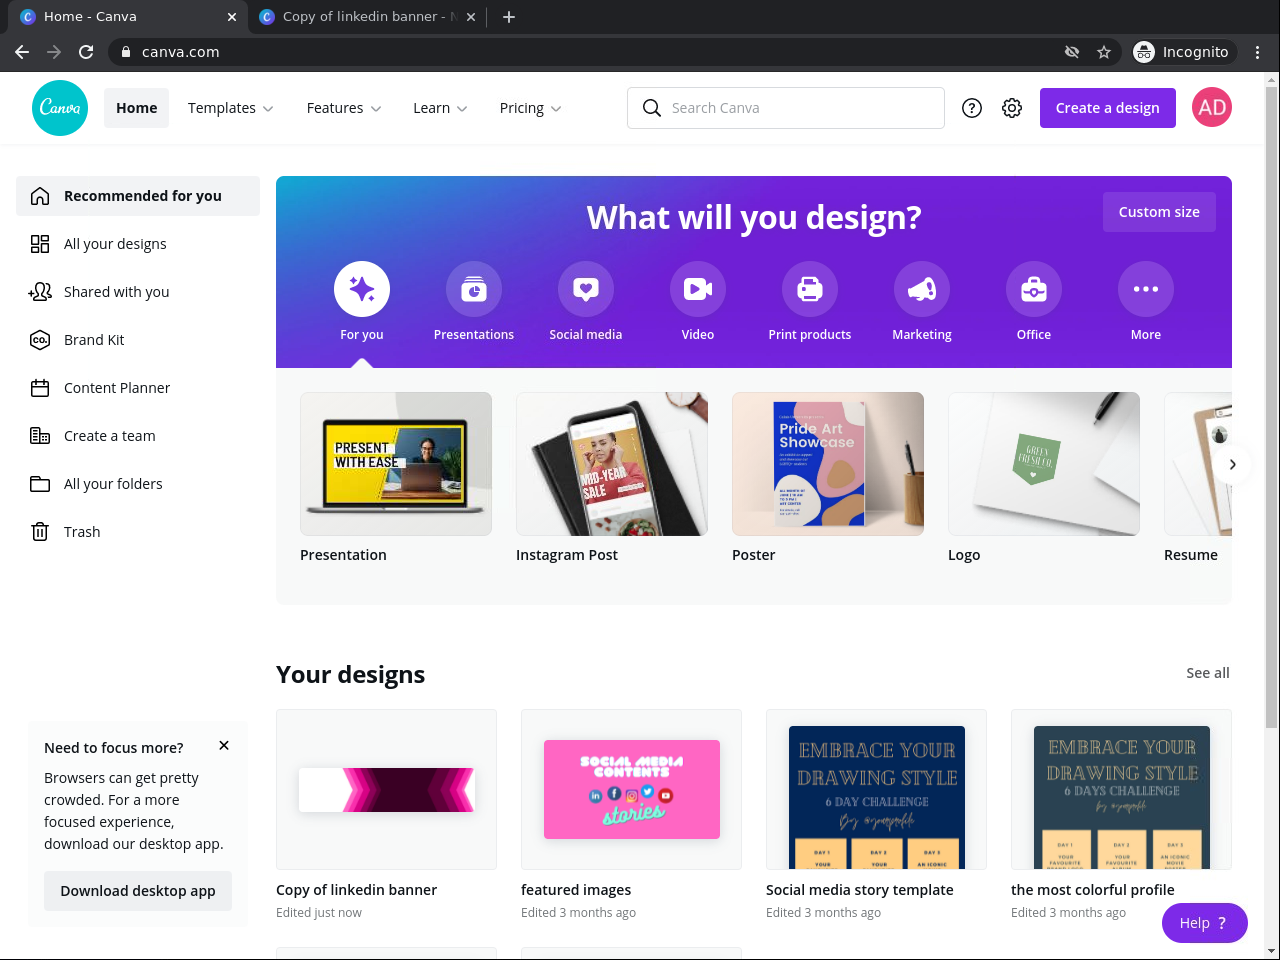Open the Help question mark icon in header
The height and width of the screenshot is (960, 1280).
pyautogui.click(x=972, y=108)
